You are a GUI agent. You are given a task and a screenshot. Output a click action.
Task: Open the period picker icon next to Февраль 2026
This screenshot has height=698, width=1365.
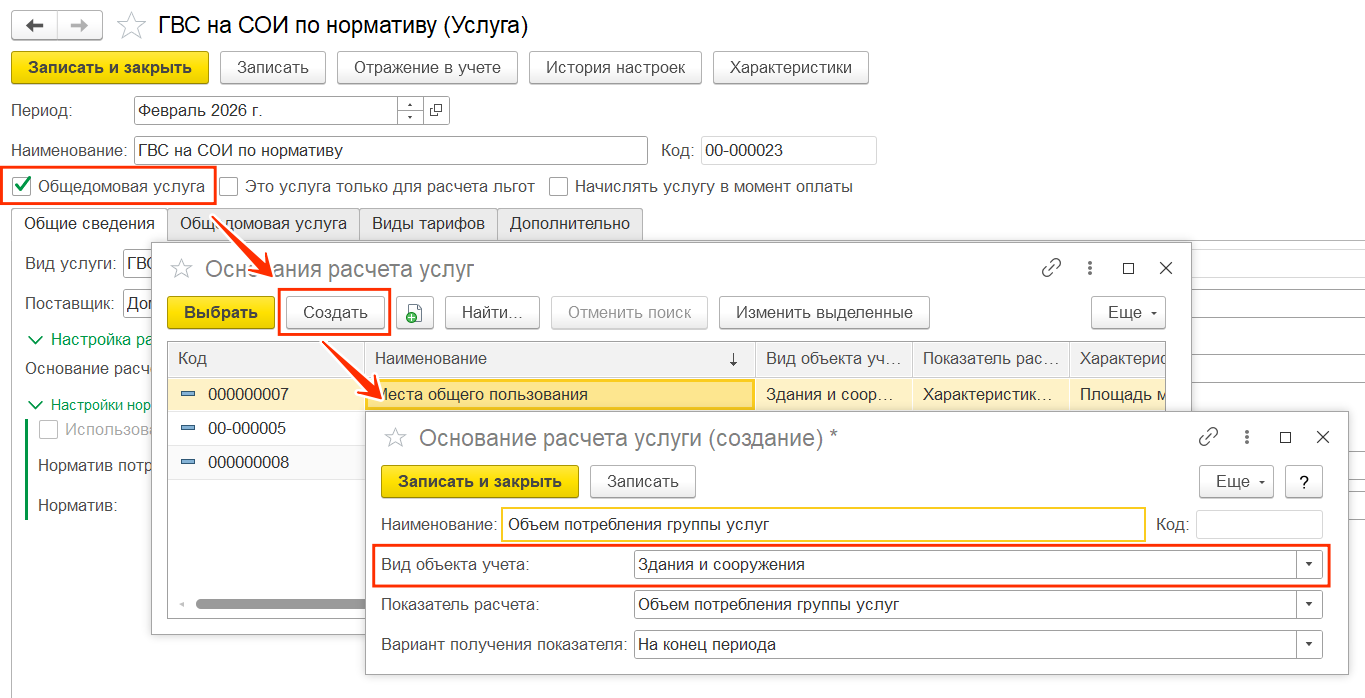tap(436, 110)
